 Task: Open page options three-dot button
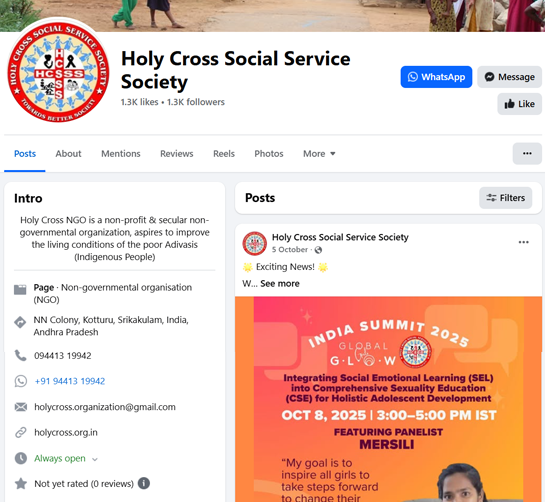pyautogui.click(x=527, y=153)
